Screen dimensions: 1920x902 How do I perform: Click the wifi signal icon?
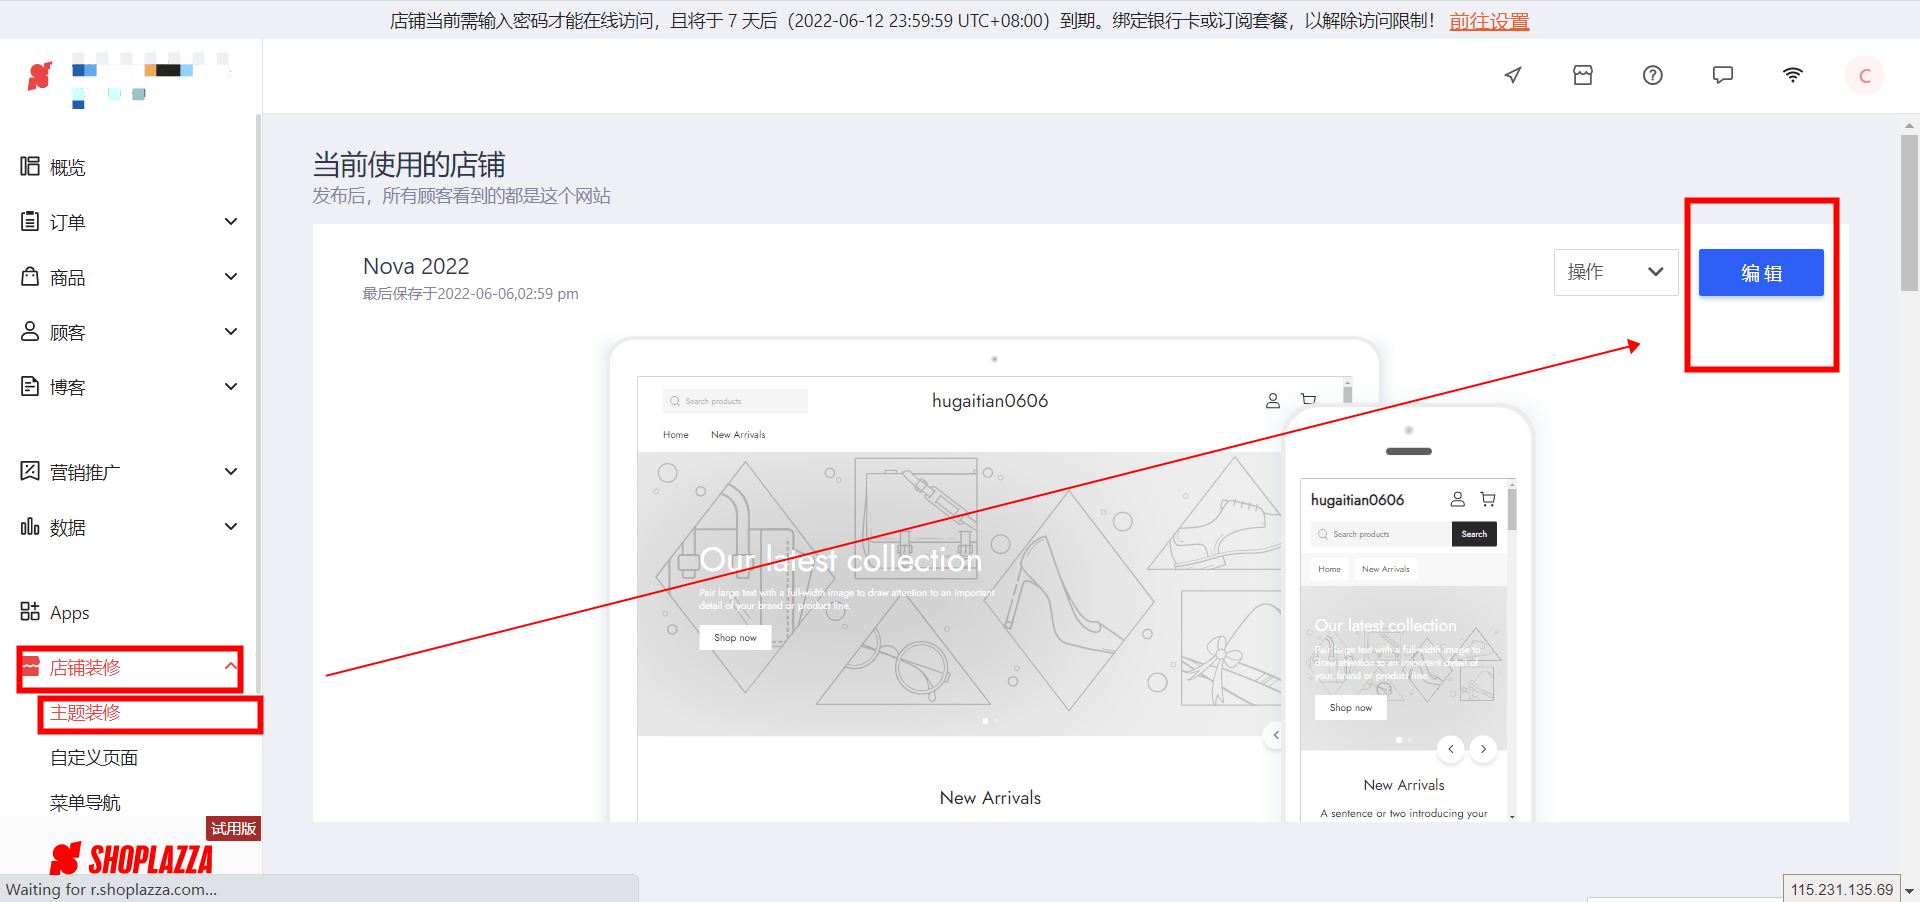tap(1793, 75)
